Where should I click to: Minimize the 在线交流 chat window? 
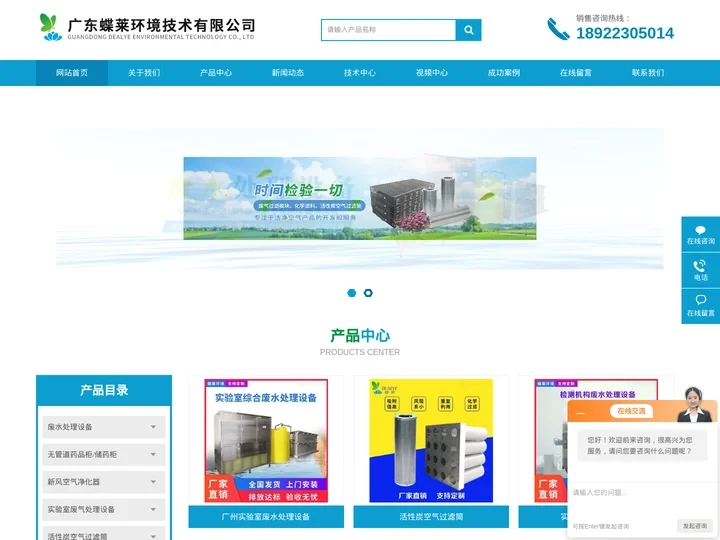tap(580, 413)
